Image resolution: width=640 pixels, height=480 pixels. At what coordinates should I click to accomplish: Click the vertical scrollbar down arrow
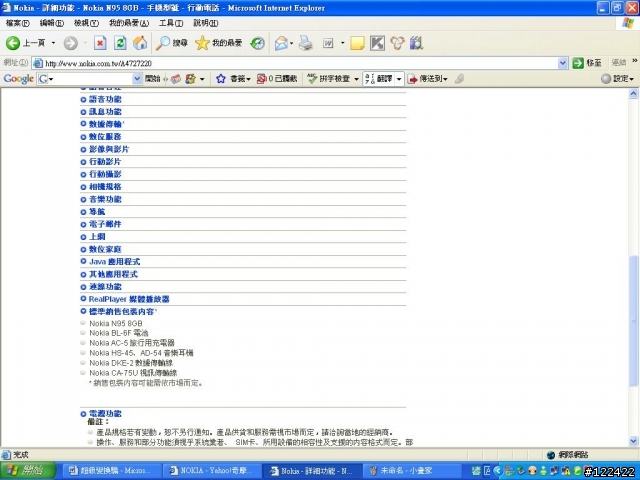click(x=633, y=441)
